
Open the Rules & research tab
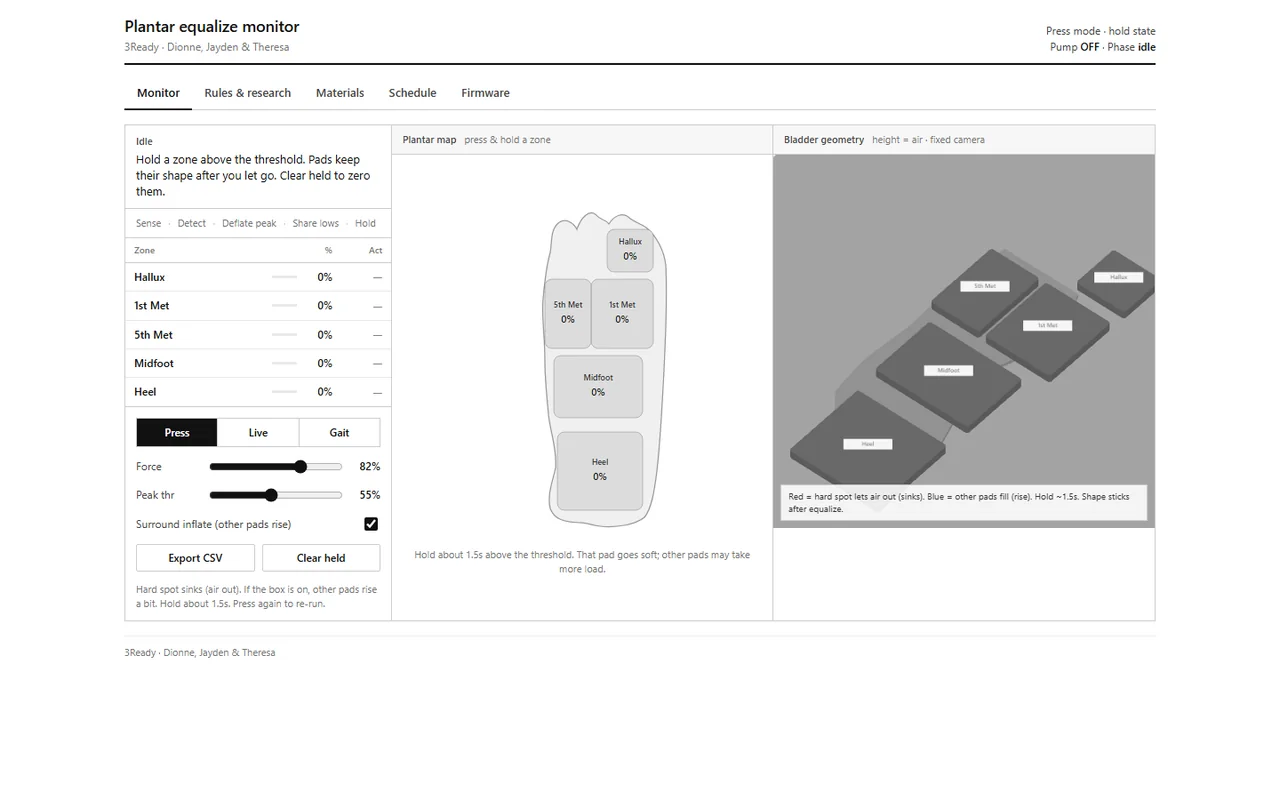point(247,93)
